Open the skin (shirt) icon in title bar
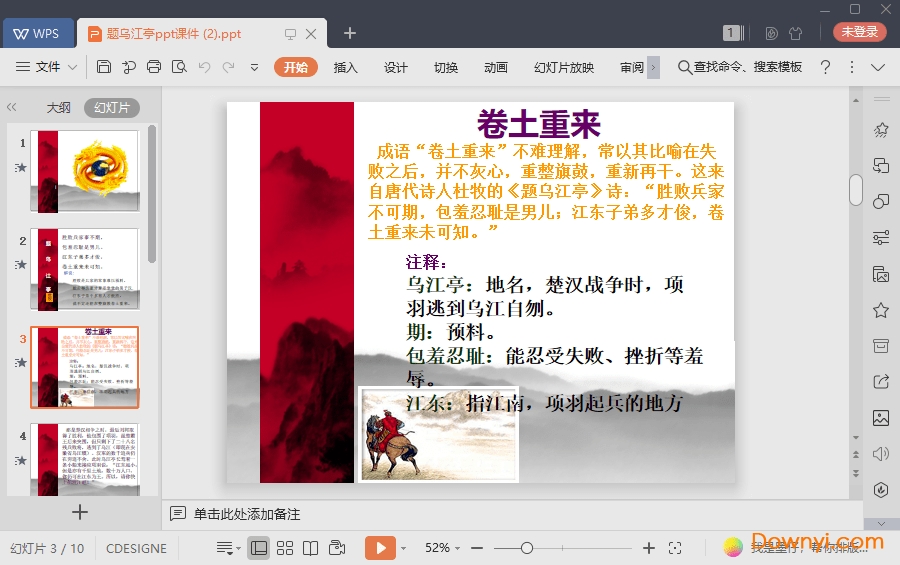Image resolution: width=900 pixels, height=565 pixels. (x=796, y=33)
